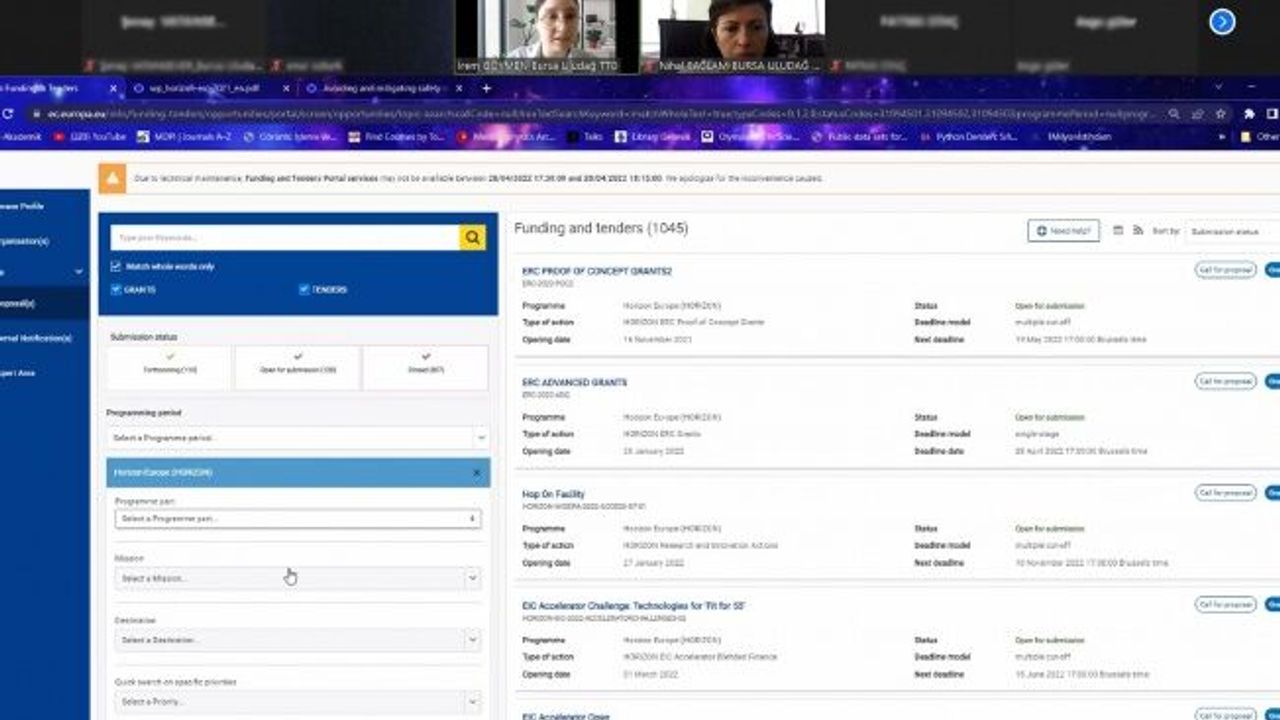
Task: Open the browser zoom magnifier icon in address bar
Action: 1174,114
